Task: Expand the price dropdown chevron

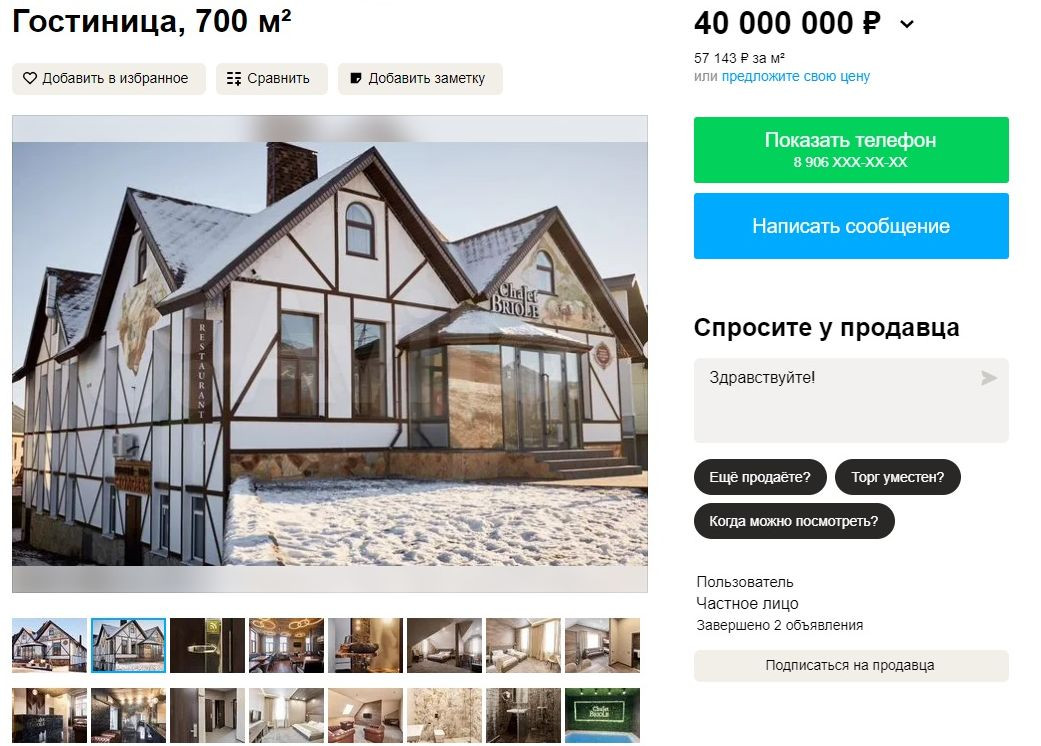Action: [x=907, y=25]
